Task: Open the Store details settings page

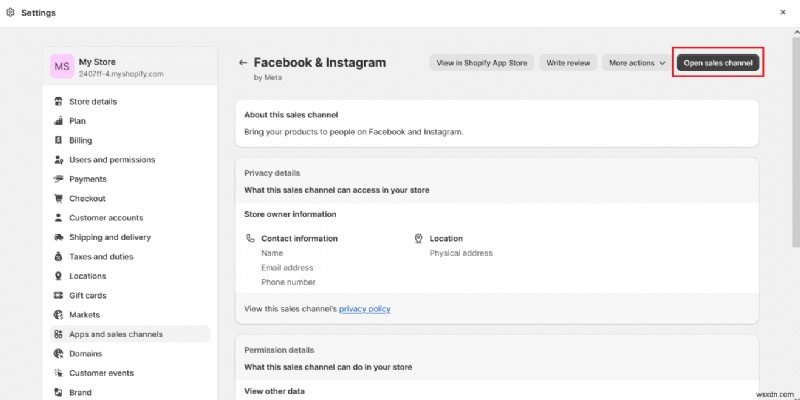Action: (130, 102)
